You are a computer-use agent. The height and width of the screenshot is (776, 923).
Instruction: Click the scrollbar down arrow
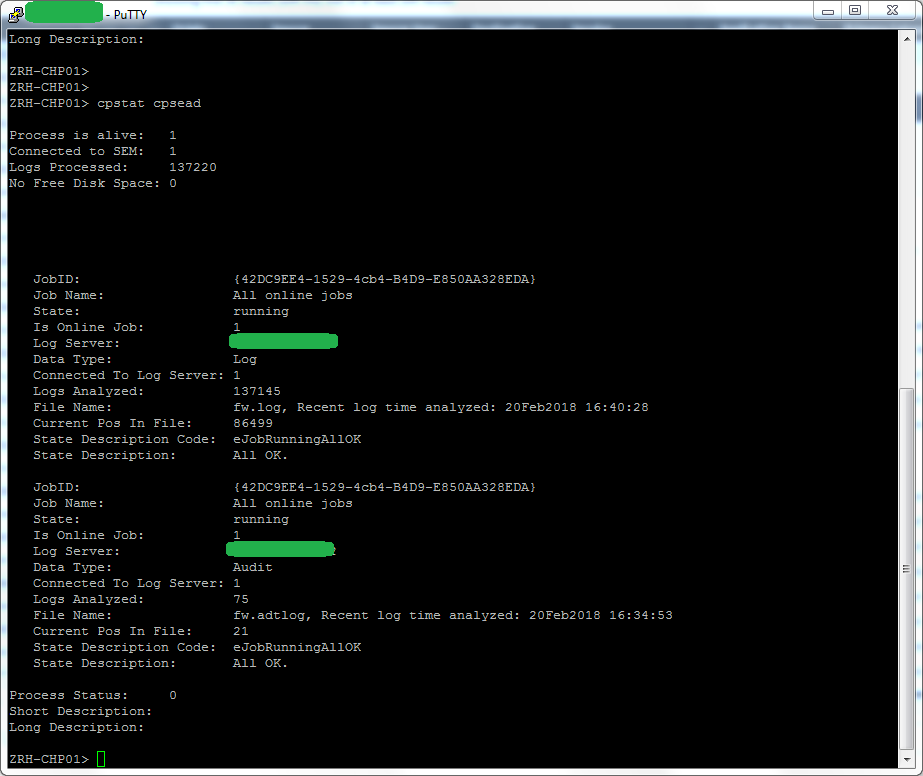pos(907,760)
